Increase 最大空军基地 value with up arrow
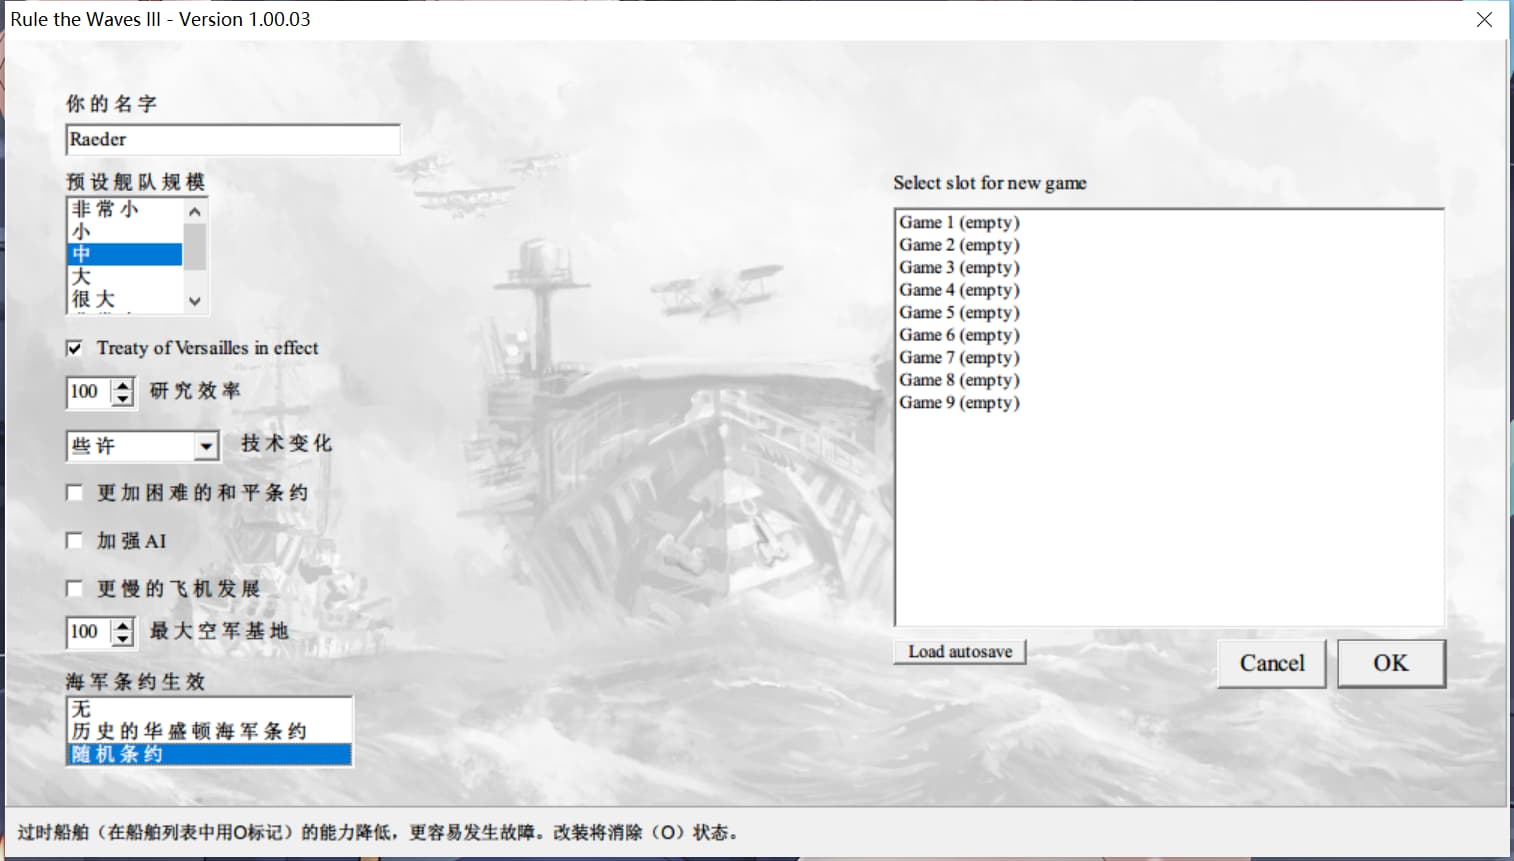The height and width of the screenshot is (861, 1514). (122, 625)
